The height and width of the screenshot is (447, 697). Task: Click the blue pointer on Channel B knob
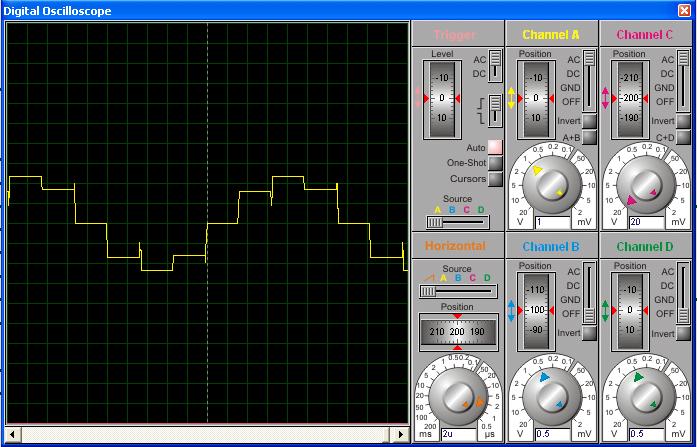[544, 377]
